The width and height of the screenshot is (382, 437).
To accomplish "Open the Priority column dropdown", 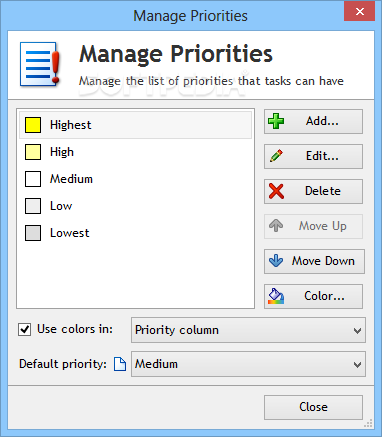I will click(x=248, y=330).
